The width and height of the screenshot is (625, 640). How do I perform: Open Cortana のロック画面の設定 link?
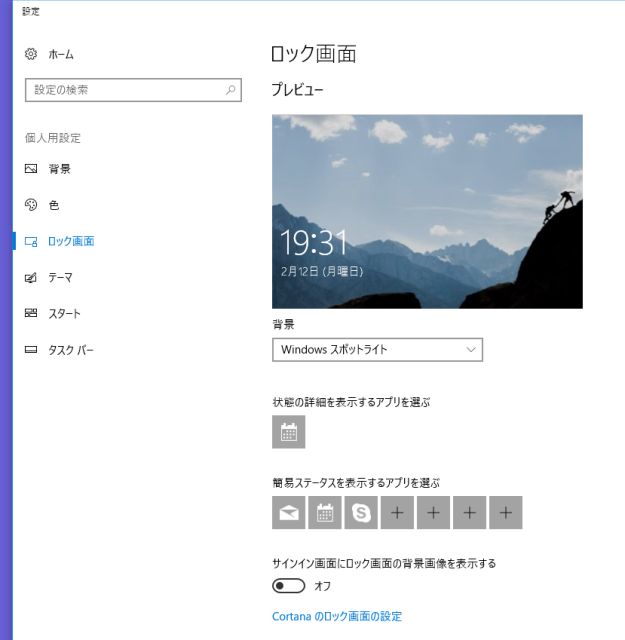(x=336, y=617)
